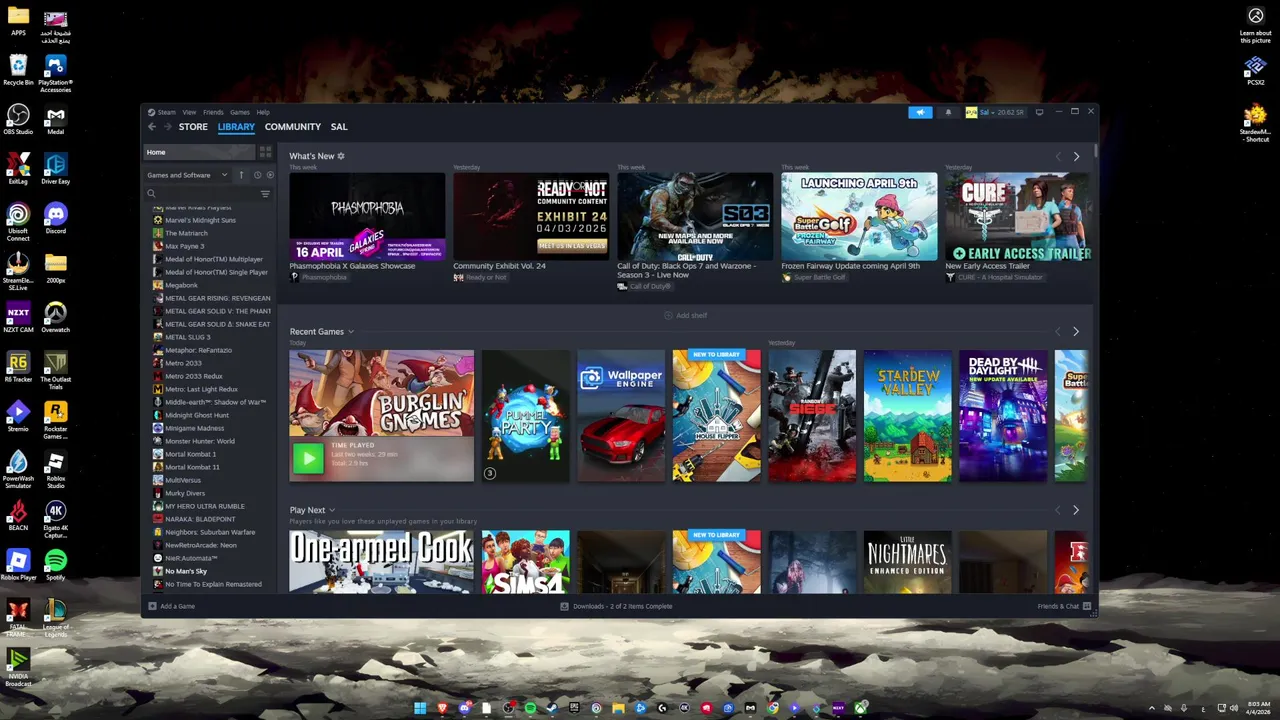
Task: Expand the Recent Games shelf dropdown
Action: pyautogui.click(x=351, y=332)
